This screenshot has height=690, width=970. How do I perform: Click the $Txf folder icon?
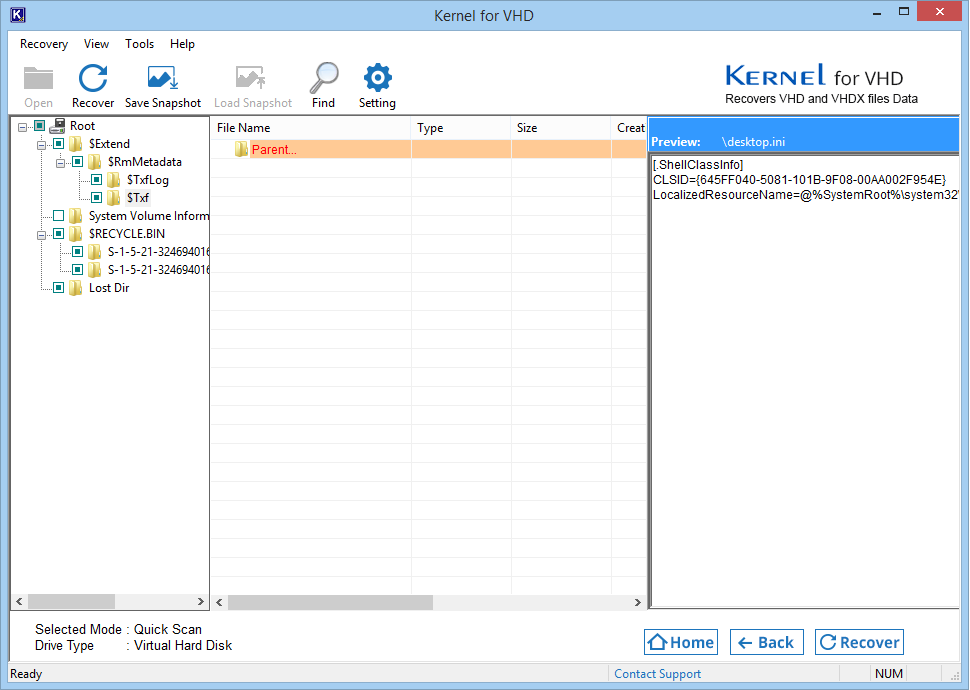click(114, 198)
